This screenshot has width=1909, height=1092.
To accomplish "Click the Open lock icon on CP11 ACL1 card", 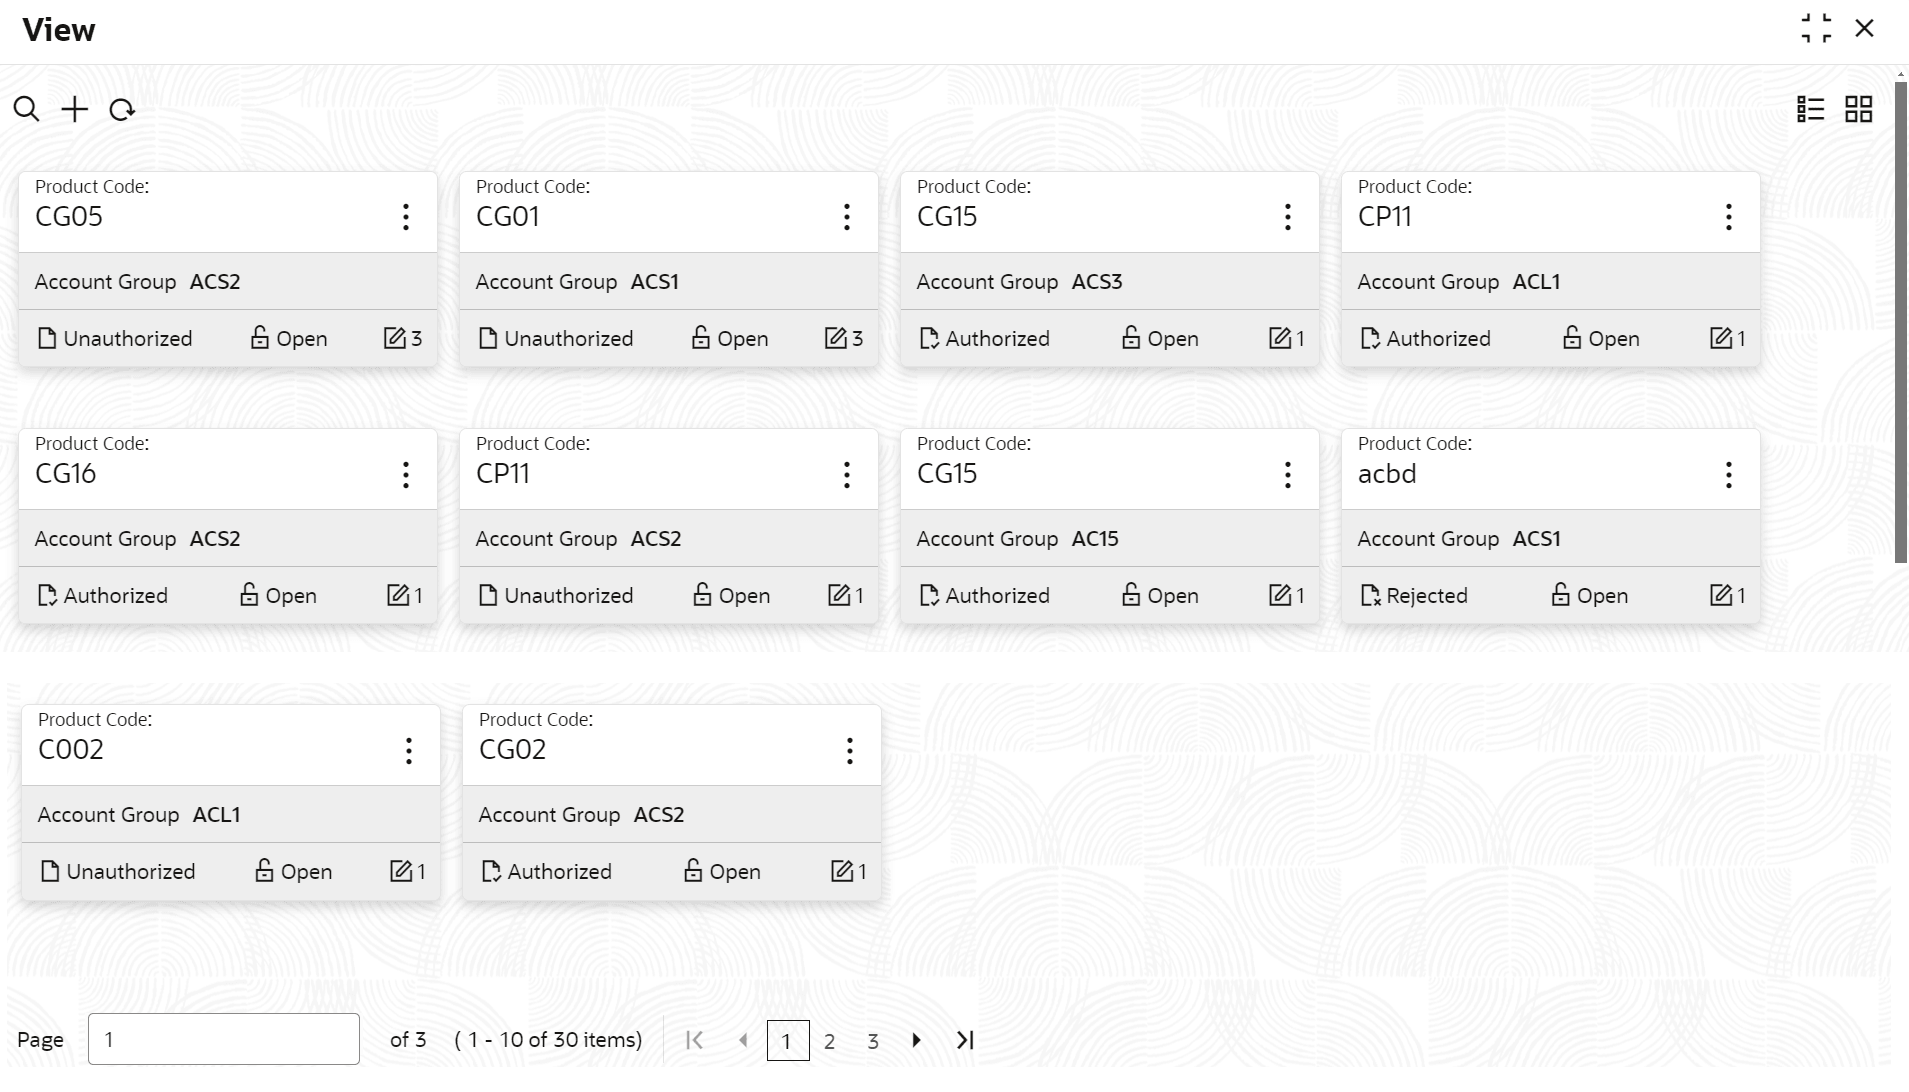I will [x=1572, y=338].
